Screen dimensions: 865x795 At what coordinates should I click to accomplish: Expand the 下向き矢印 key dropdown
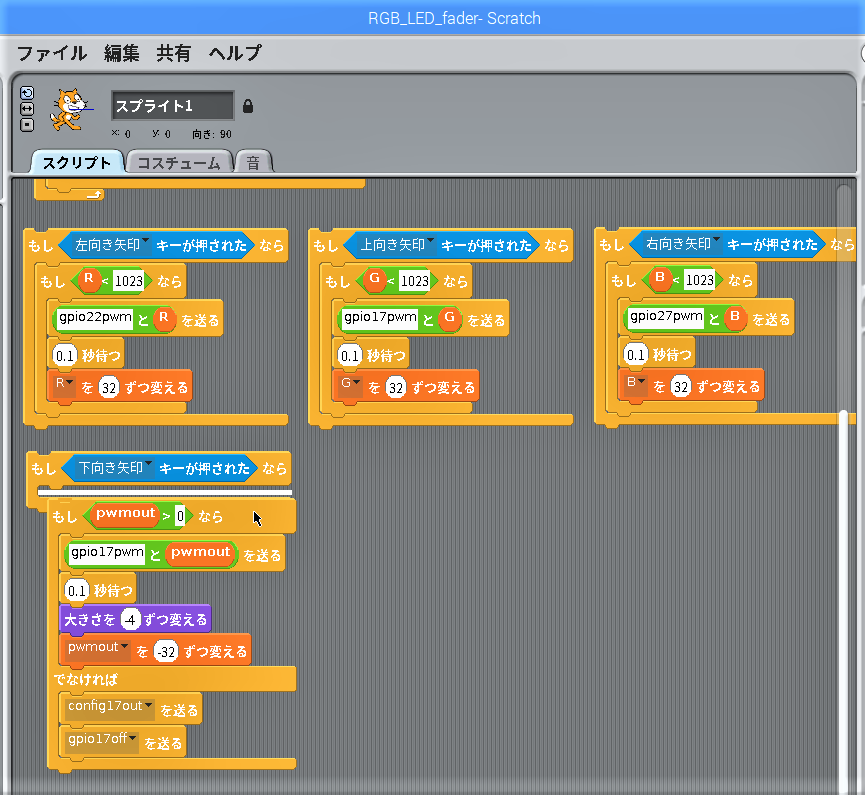pos(148,466)
